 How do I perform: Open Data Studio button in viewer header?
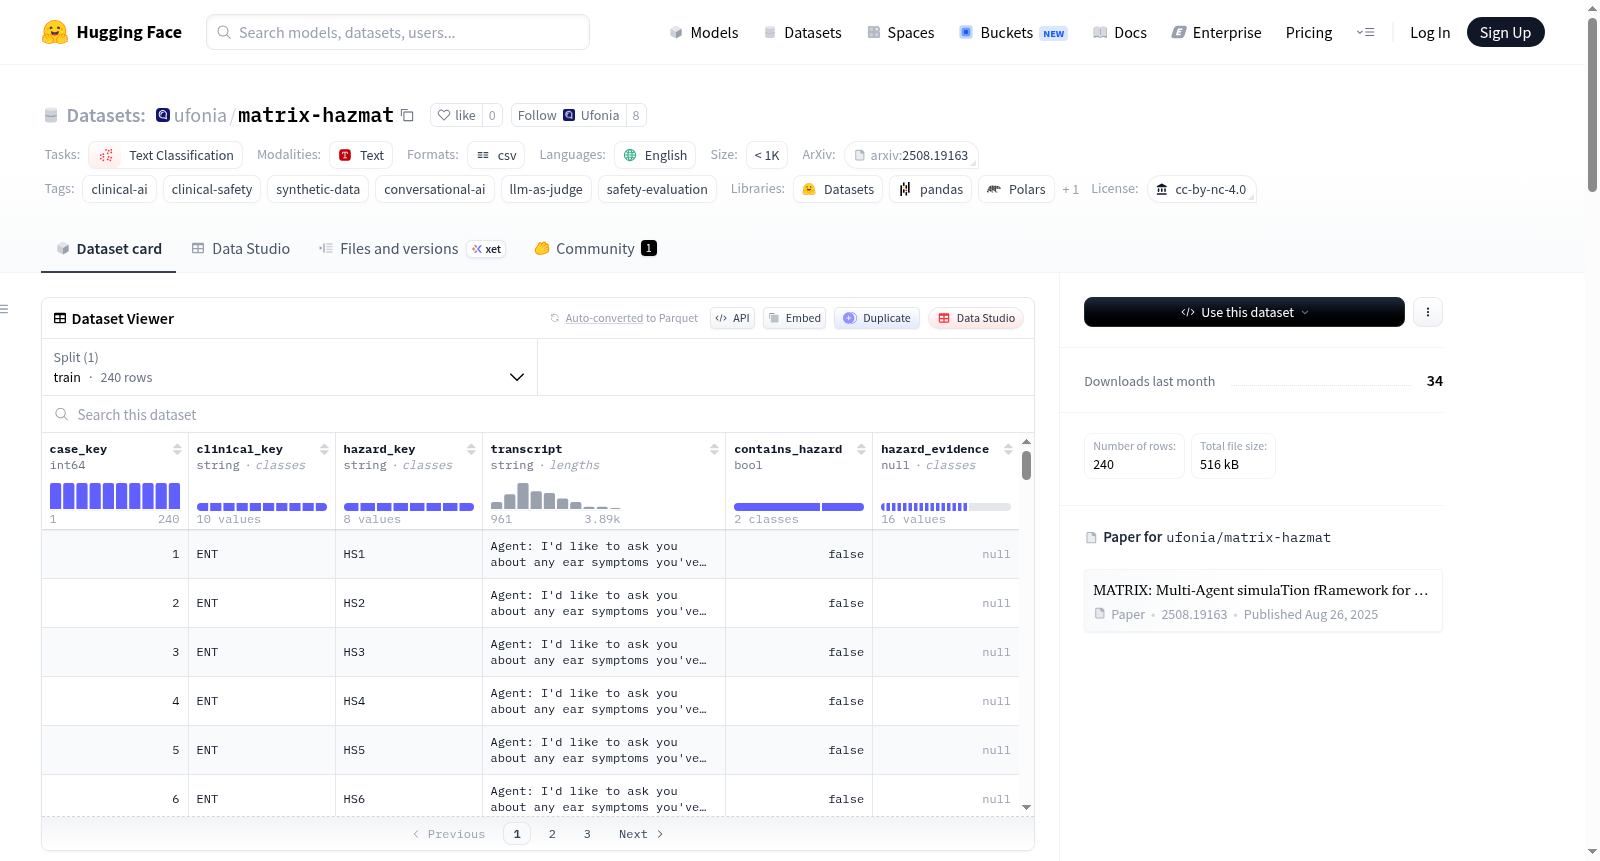[x=976, y=318]
